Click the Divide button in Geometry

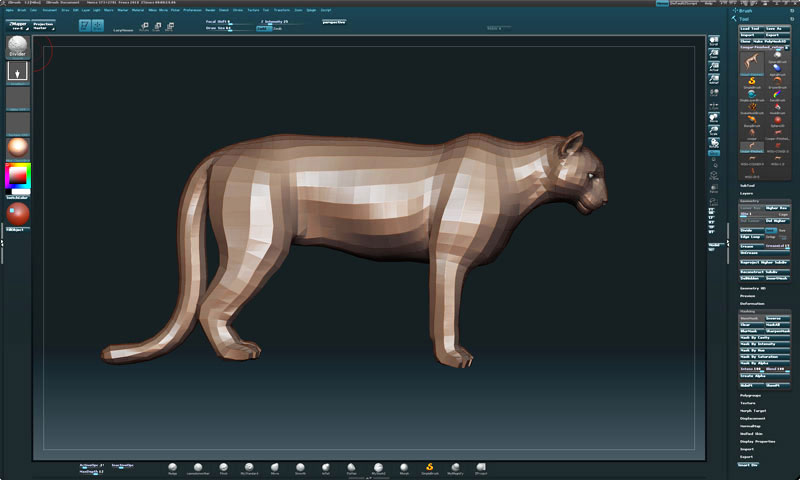click(751, 231)
